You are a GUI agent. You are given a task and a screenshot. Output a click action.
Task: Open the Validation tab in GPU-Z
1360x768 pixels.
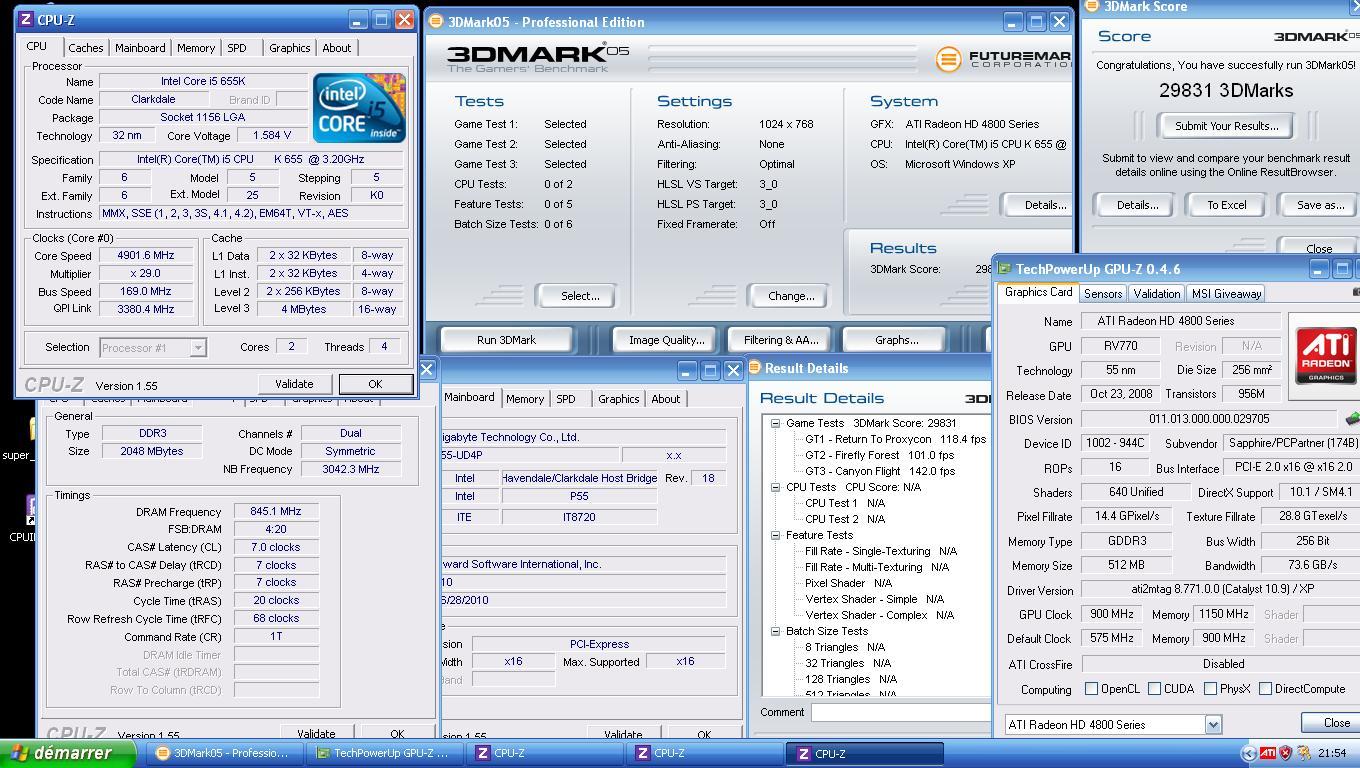(x=1156, y=294)
